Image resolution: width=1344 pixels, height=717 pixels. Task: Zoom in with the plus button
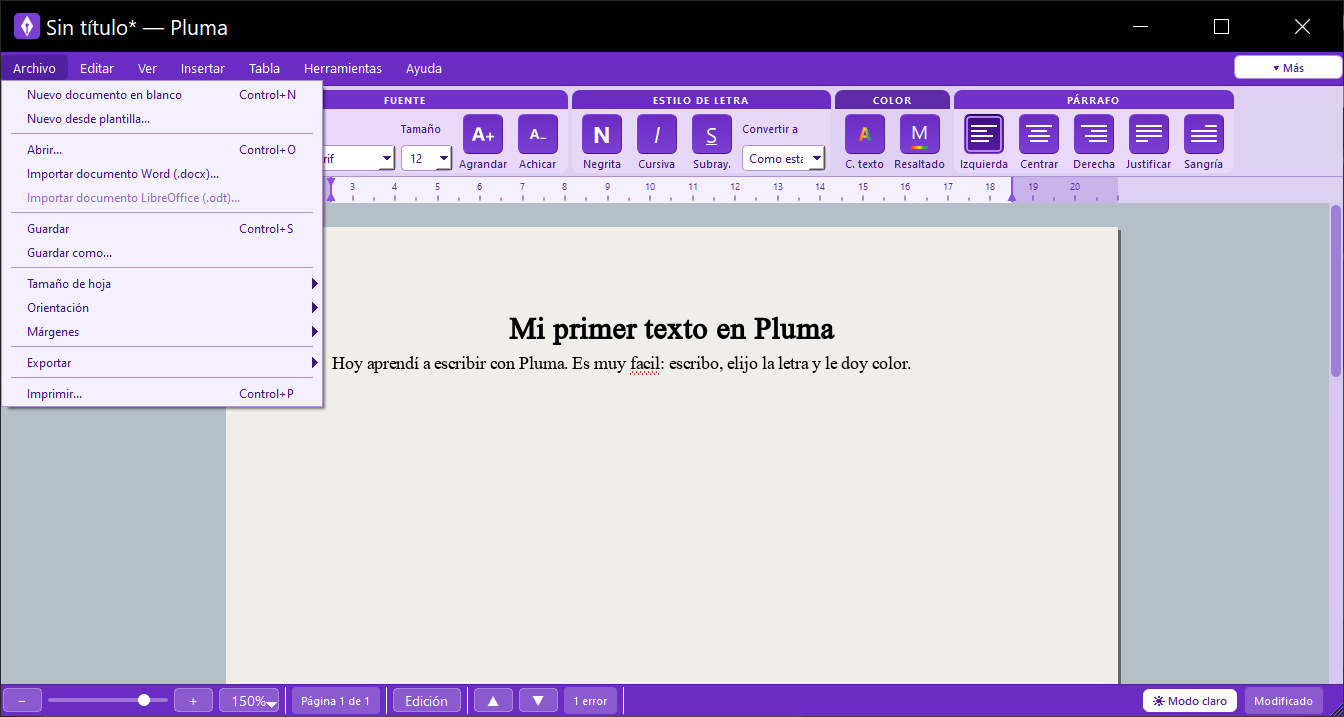point(193,701)
